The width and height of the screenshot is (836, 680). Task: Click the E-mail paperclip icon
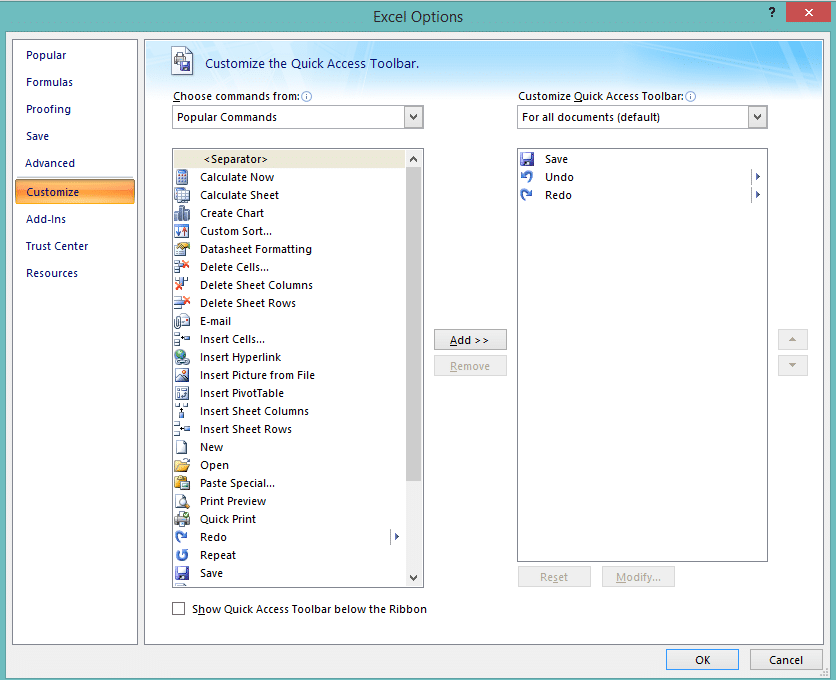click(x=182, y=321)
